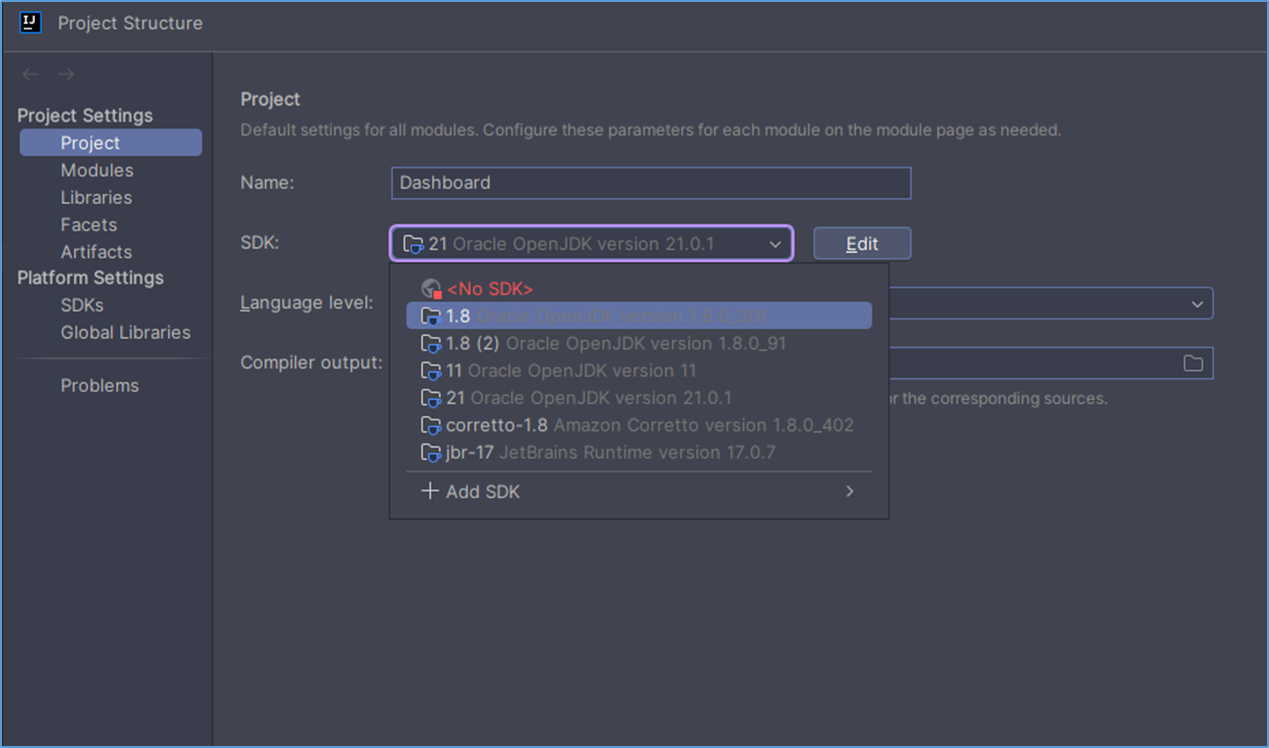Click the plus icon beside Add SDK

click(430, 491)
